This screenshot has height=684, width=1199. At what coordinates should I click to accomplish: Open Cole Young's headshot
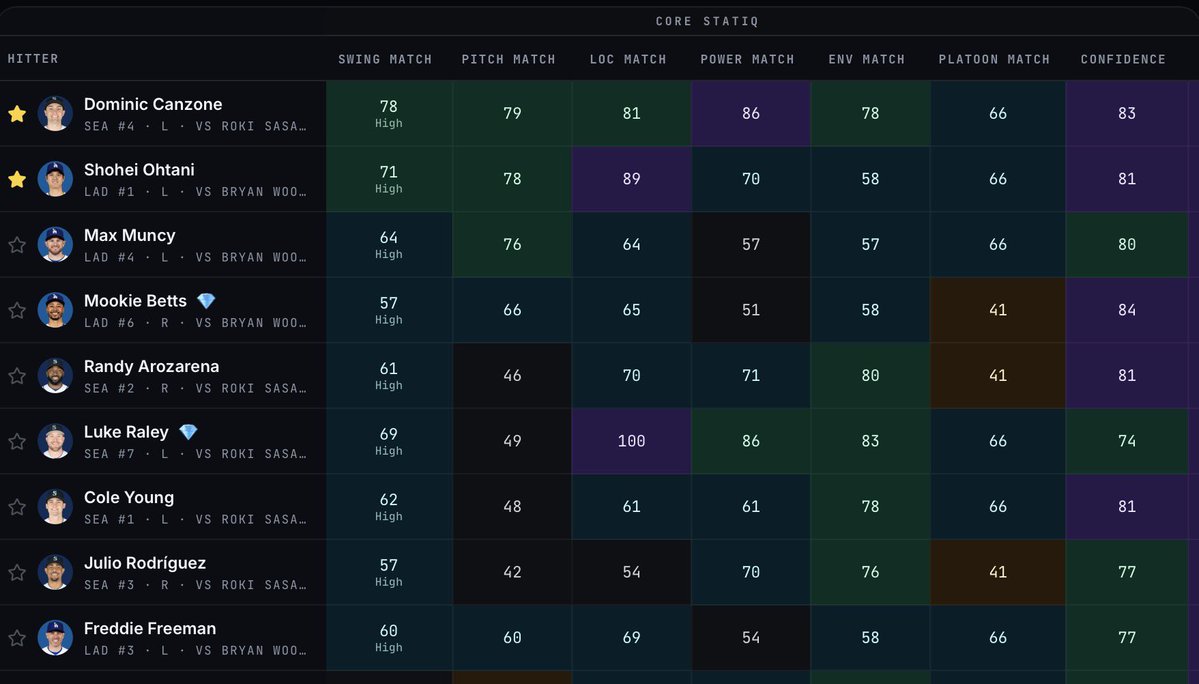click(x=55, y=507)
